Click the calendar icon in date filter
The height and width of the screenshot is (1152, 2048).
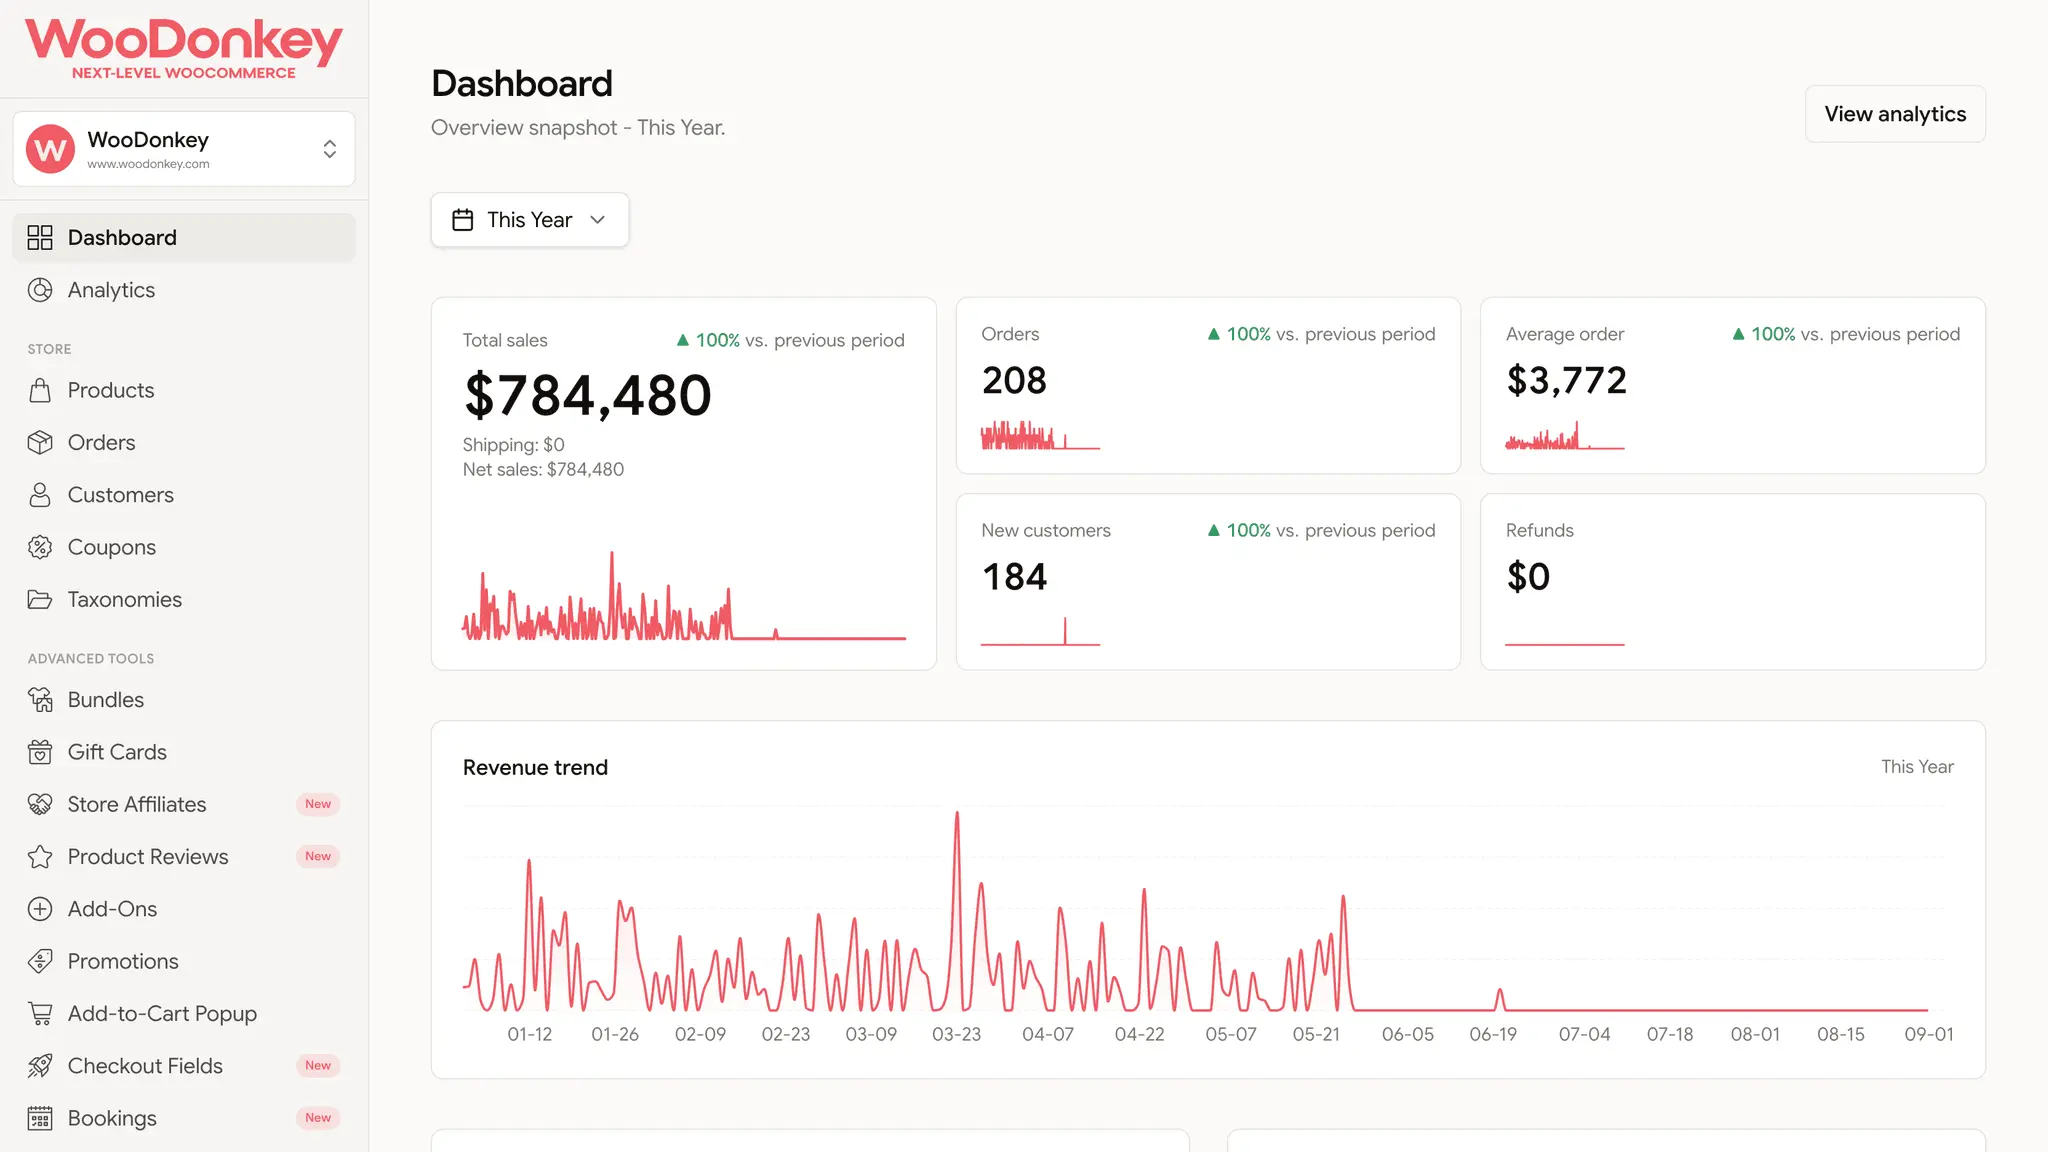463,220
